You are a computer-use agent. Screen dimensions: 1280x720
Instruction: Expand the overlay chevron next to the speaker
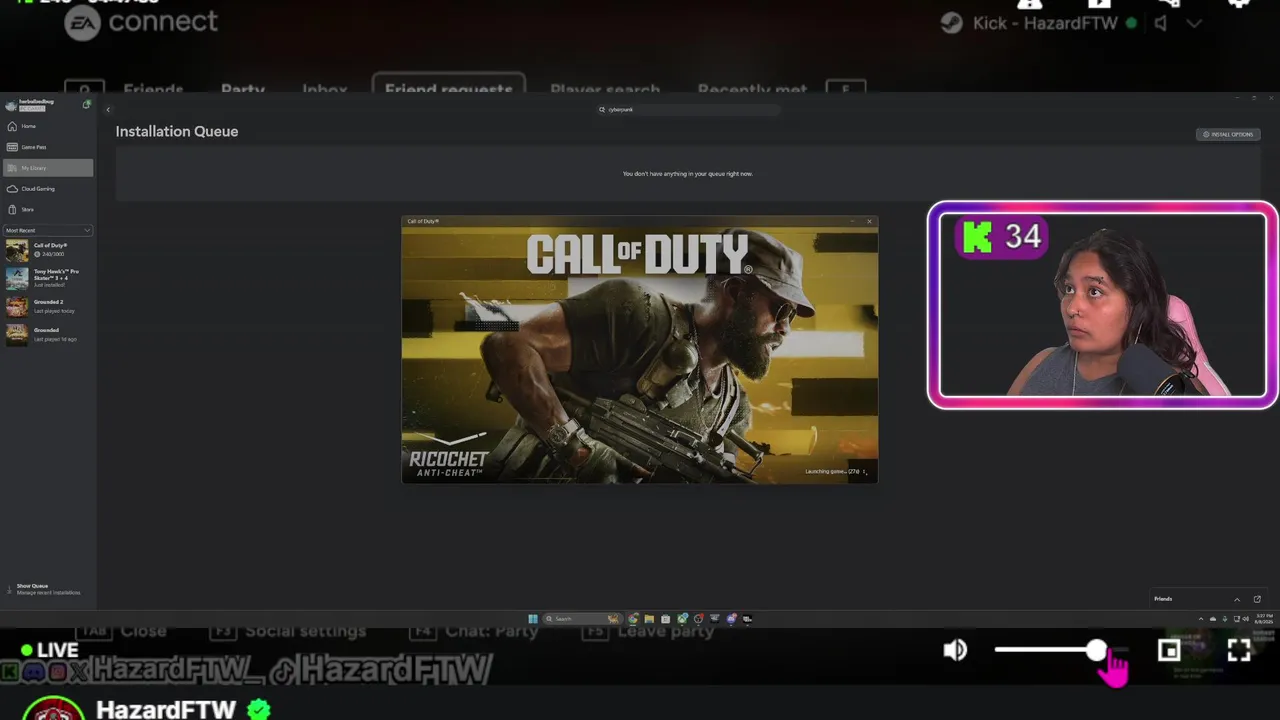1194,24
